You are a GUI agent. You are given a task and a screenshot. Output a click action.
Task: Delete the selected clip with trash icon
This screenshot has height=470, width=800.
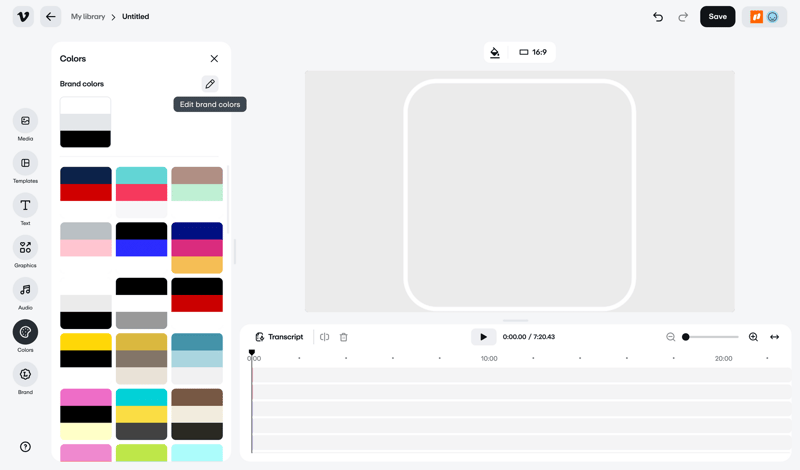click(x=344, y=337)
